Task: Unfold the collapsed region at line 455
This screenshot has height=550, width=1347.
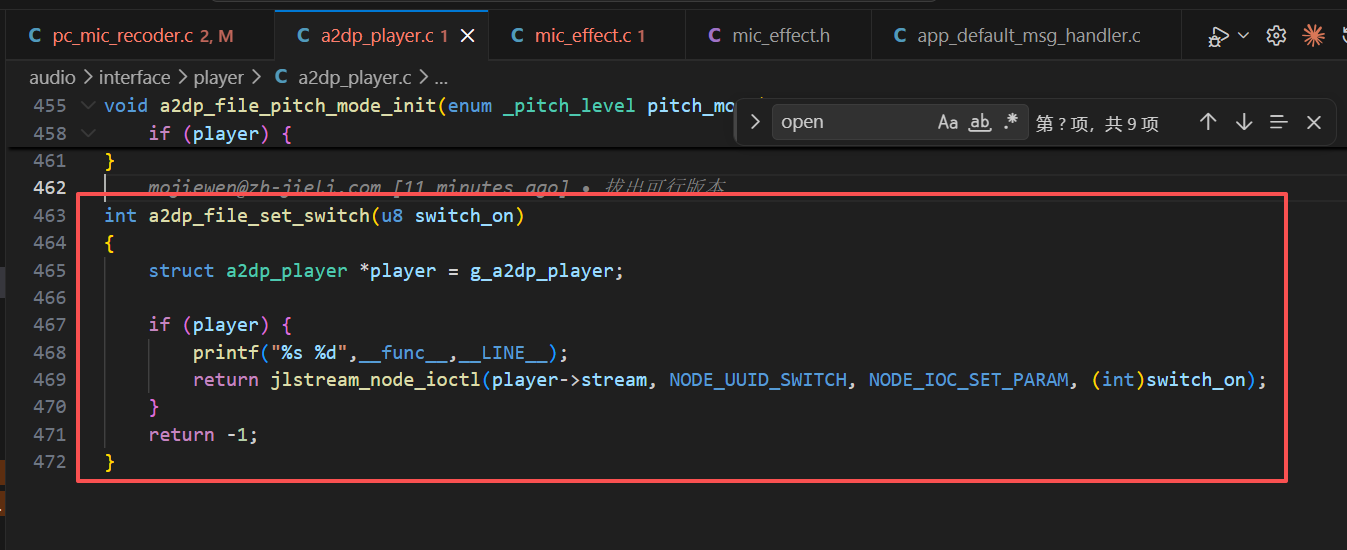Action: click(89, 105)
